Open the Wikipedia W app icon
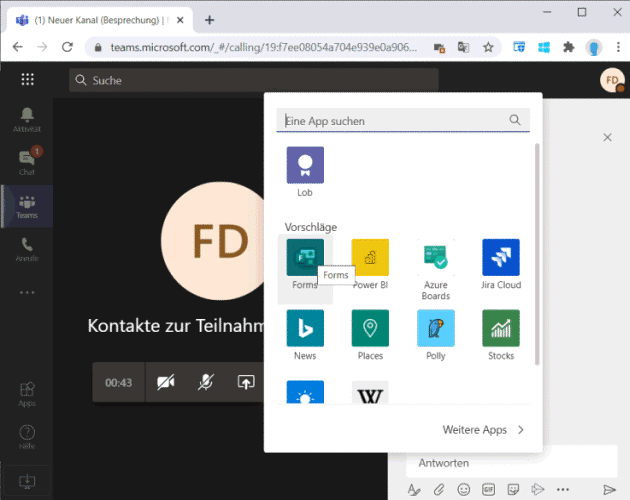 (370, 392)
